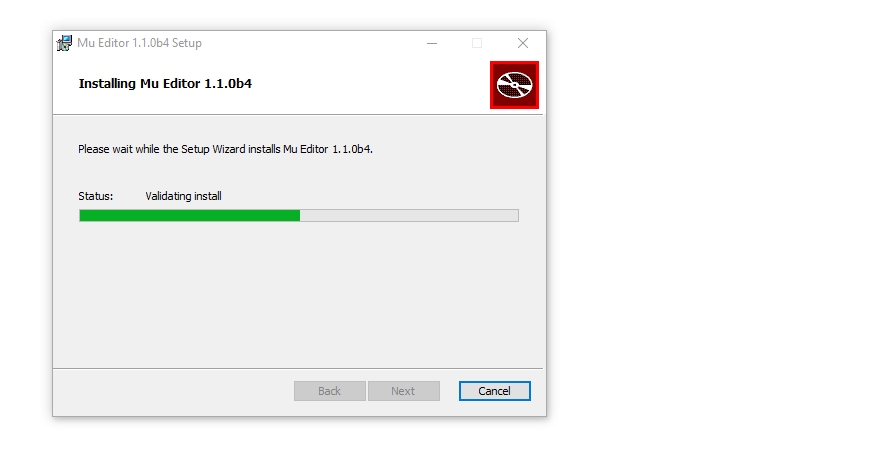874x454 pixels.
Task: Click the "Installing Mu Editor 1.1.0b4" heading
Action: coord(165,84)
